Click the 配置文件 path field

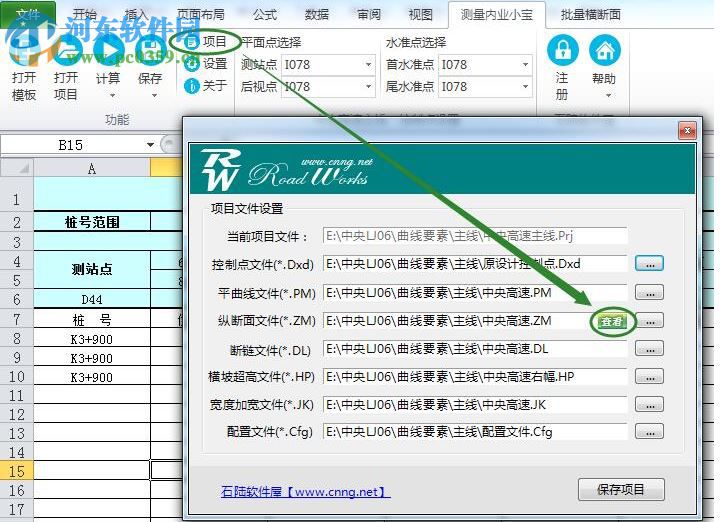[475, 431]
